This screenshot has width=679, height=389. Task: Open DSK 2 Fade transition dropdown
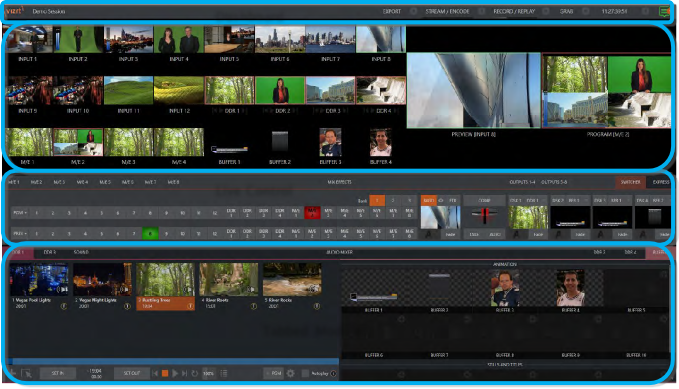(581, 234)
